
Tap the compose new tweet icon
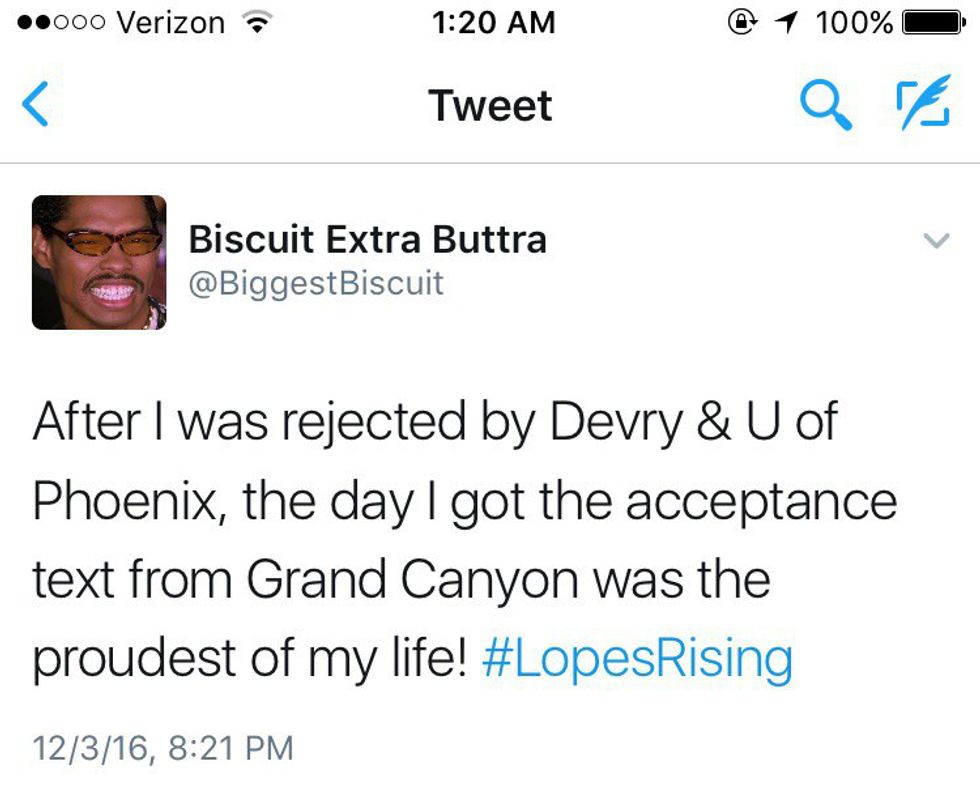coord(919,104)
